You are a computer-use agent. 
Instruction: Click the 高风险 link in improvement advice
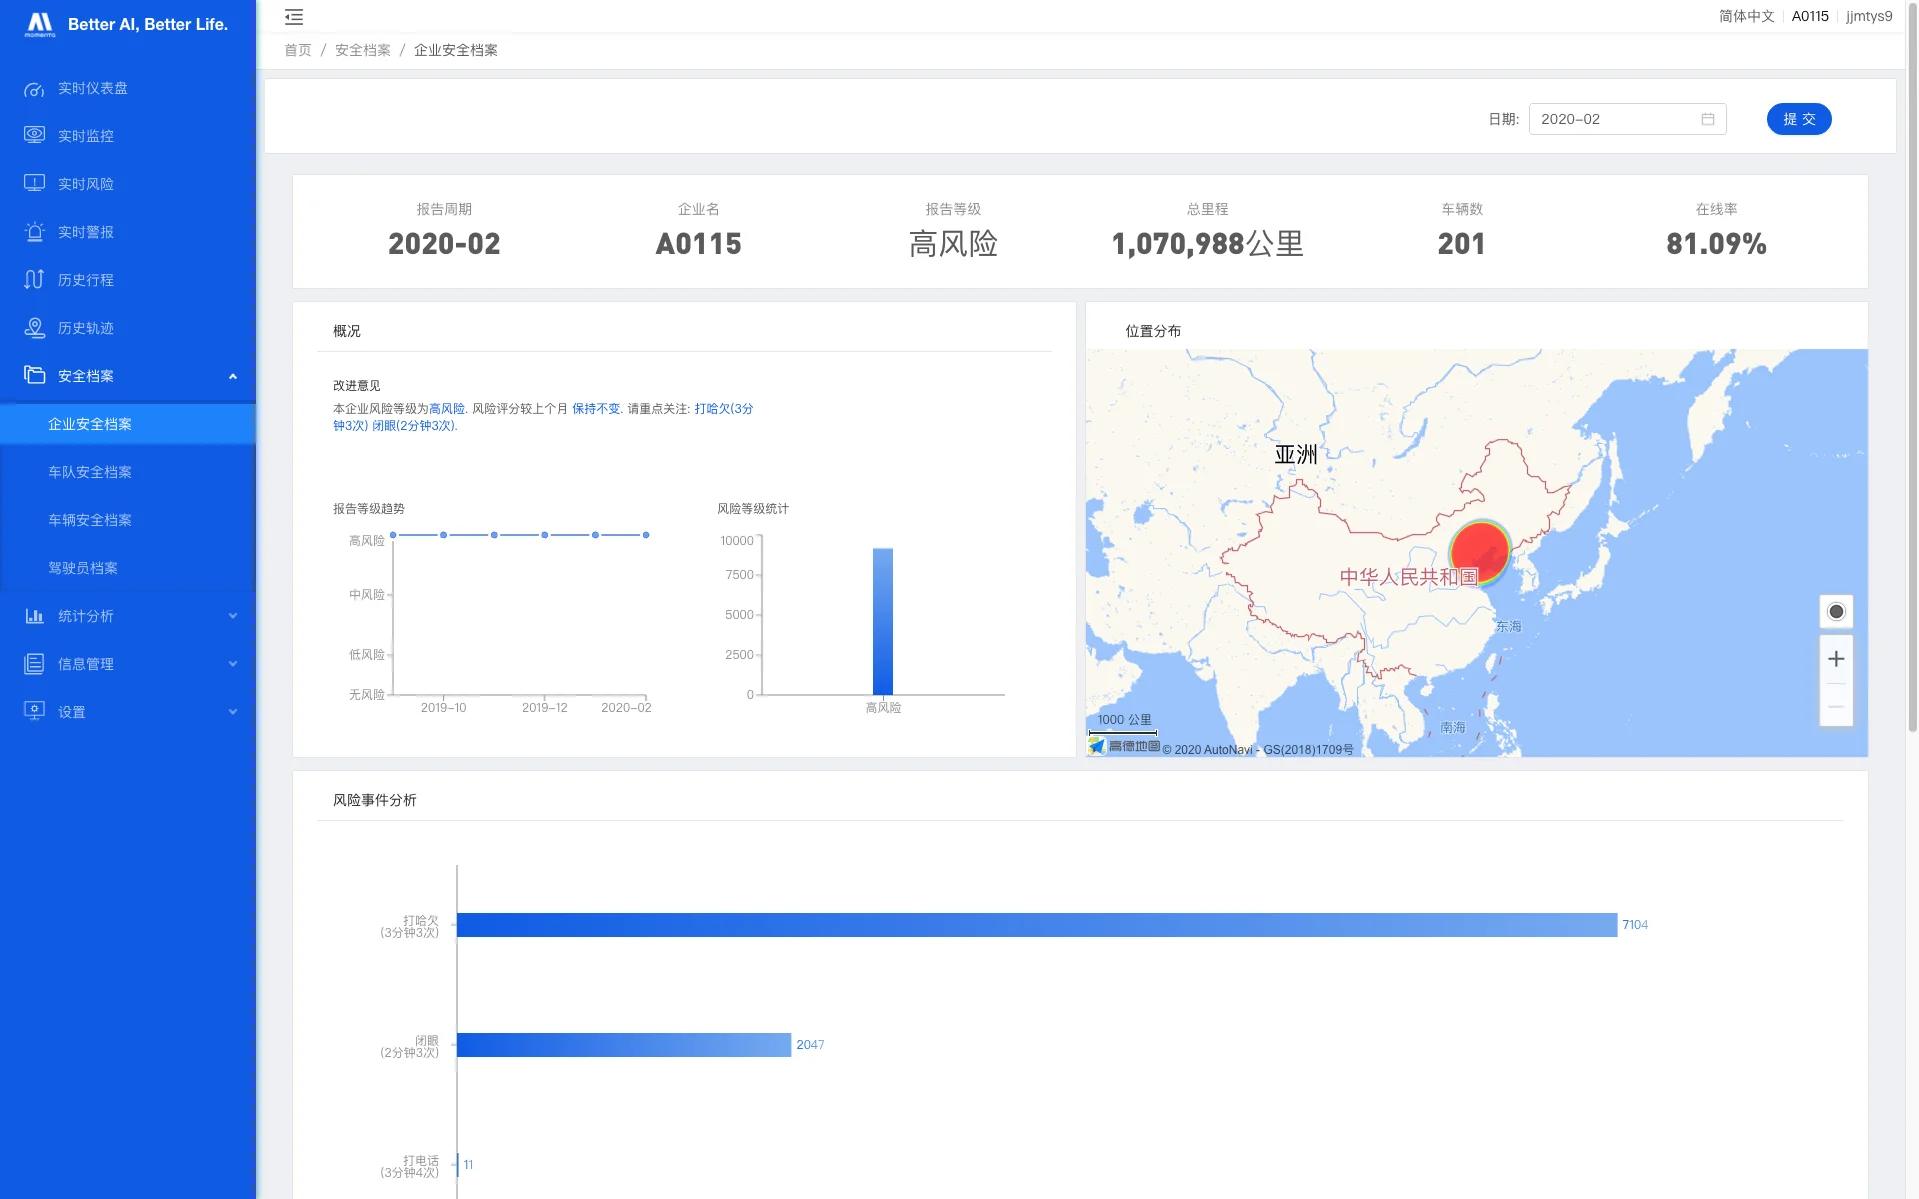(447, 409)
